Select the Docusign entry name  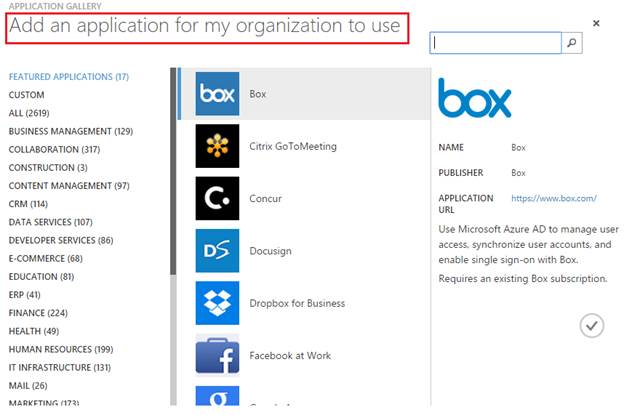270,251
